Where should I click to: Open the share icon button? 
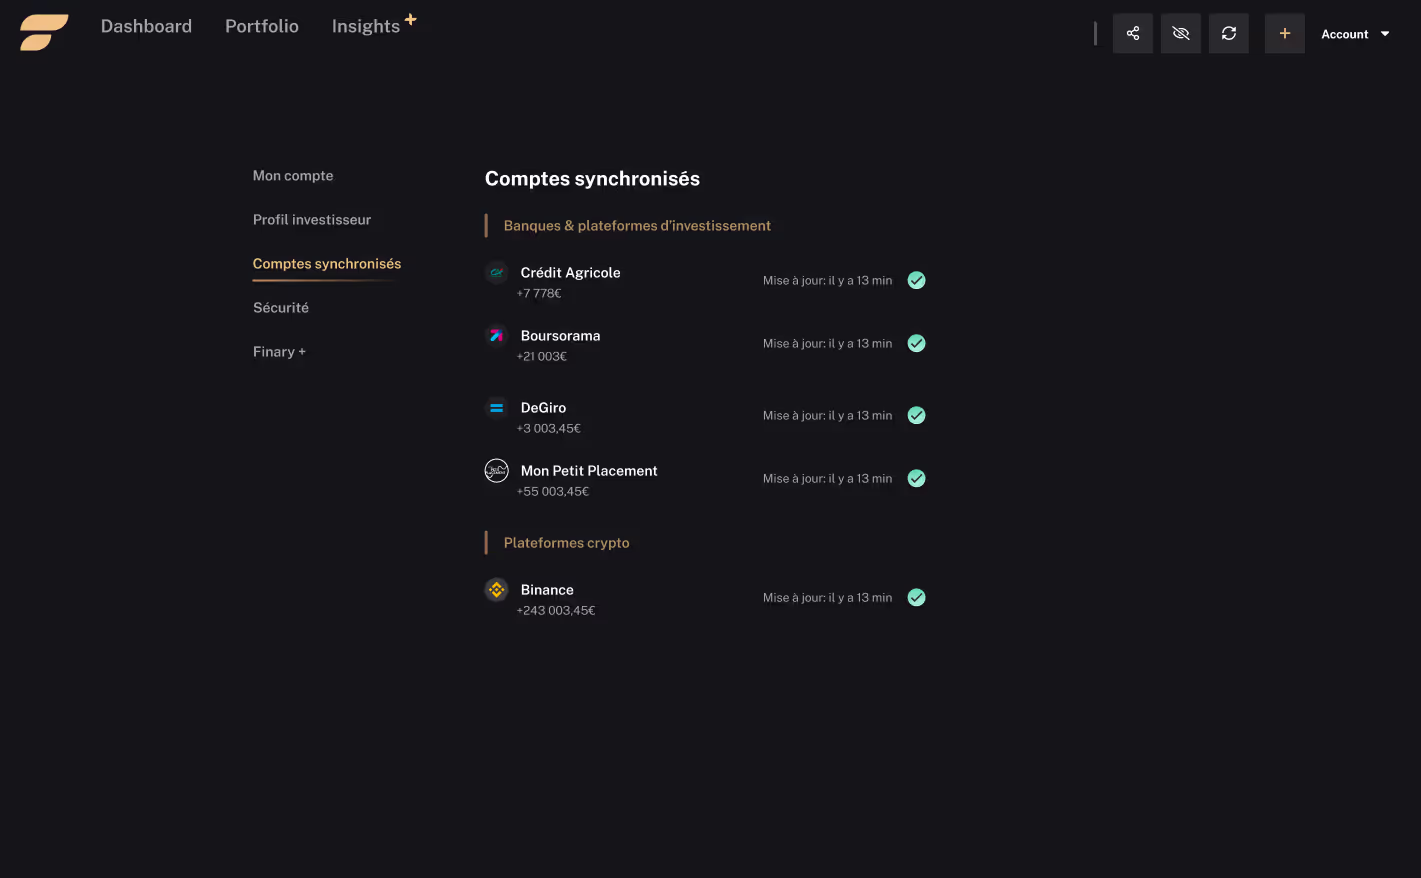[x=1133, y=33]
